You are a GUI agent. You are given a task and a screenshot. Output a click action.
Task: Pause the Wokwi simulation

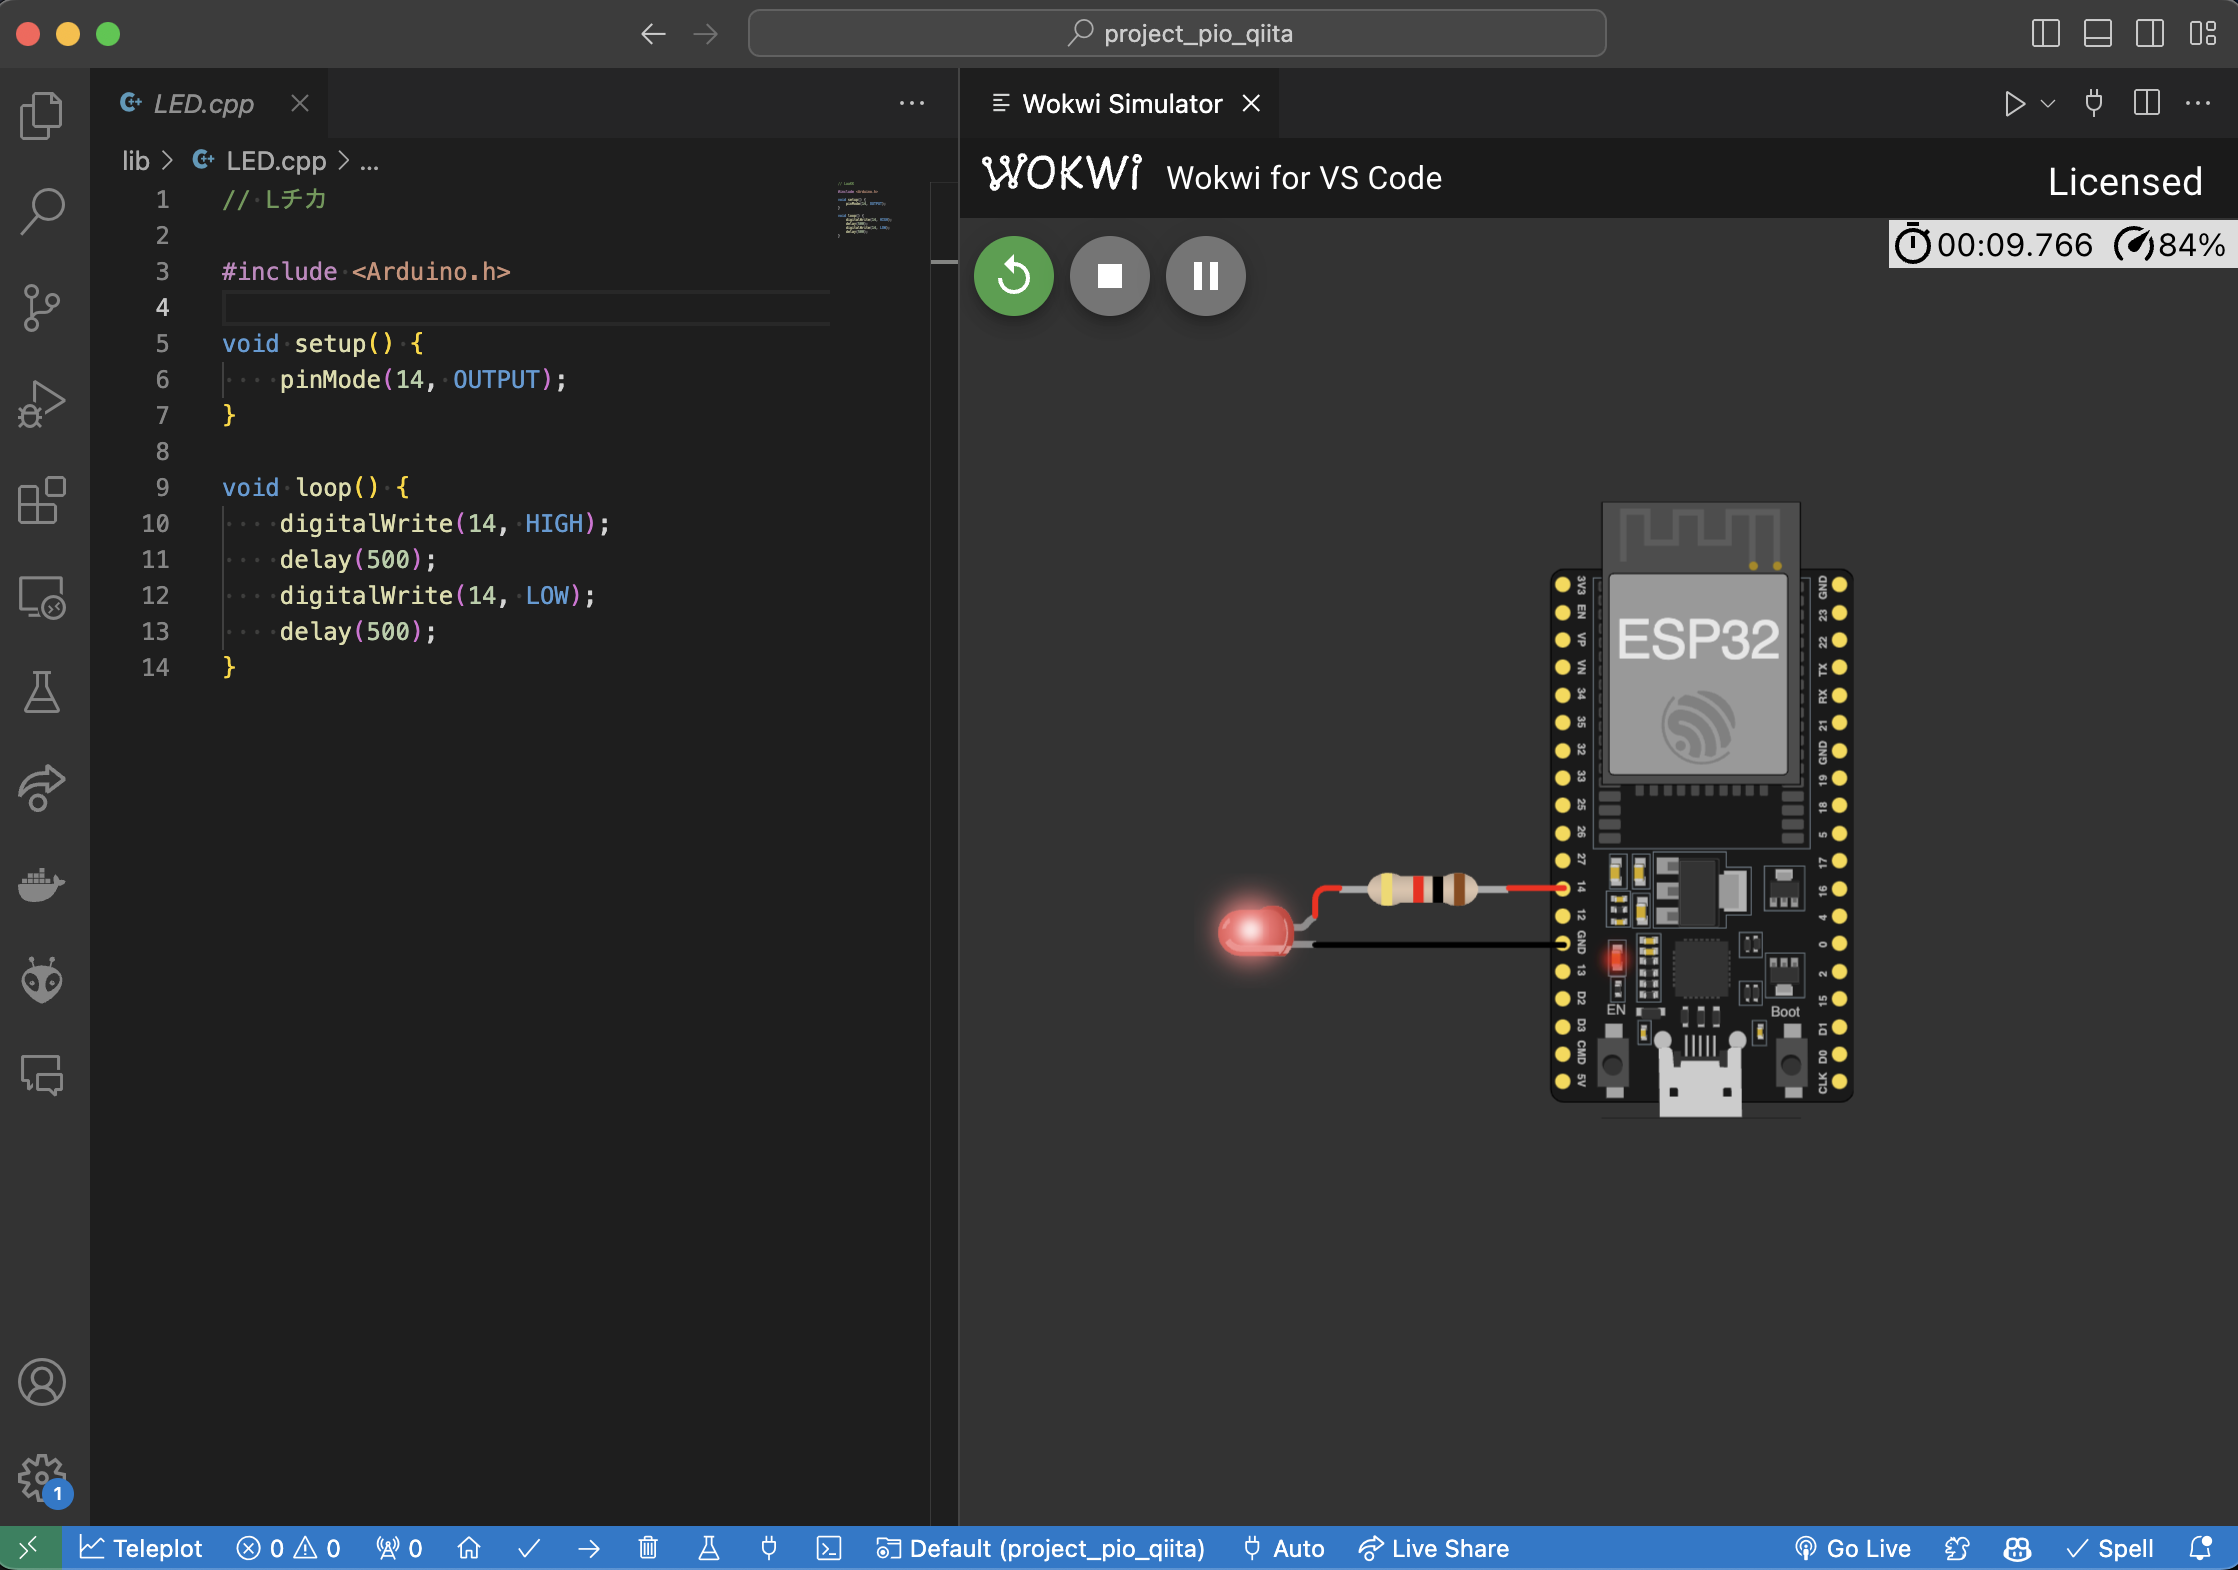1206,276
